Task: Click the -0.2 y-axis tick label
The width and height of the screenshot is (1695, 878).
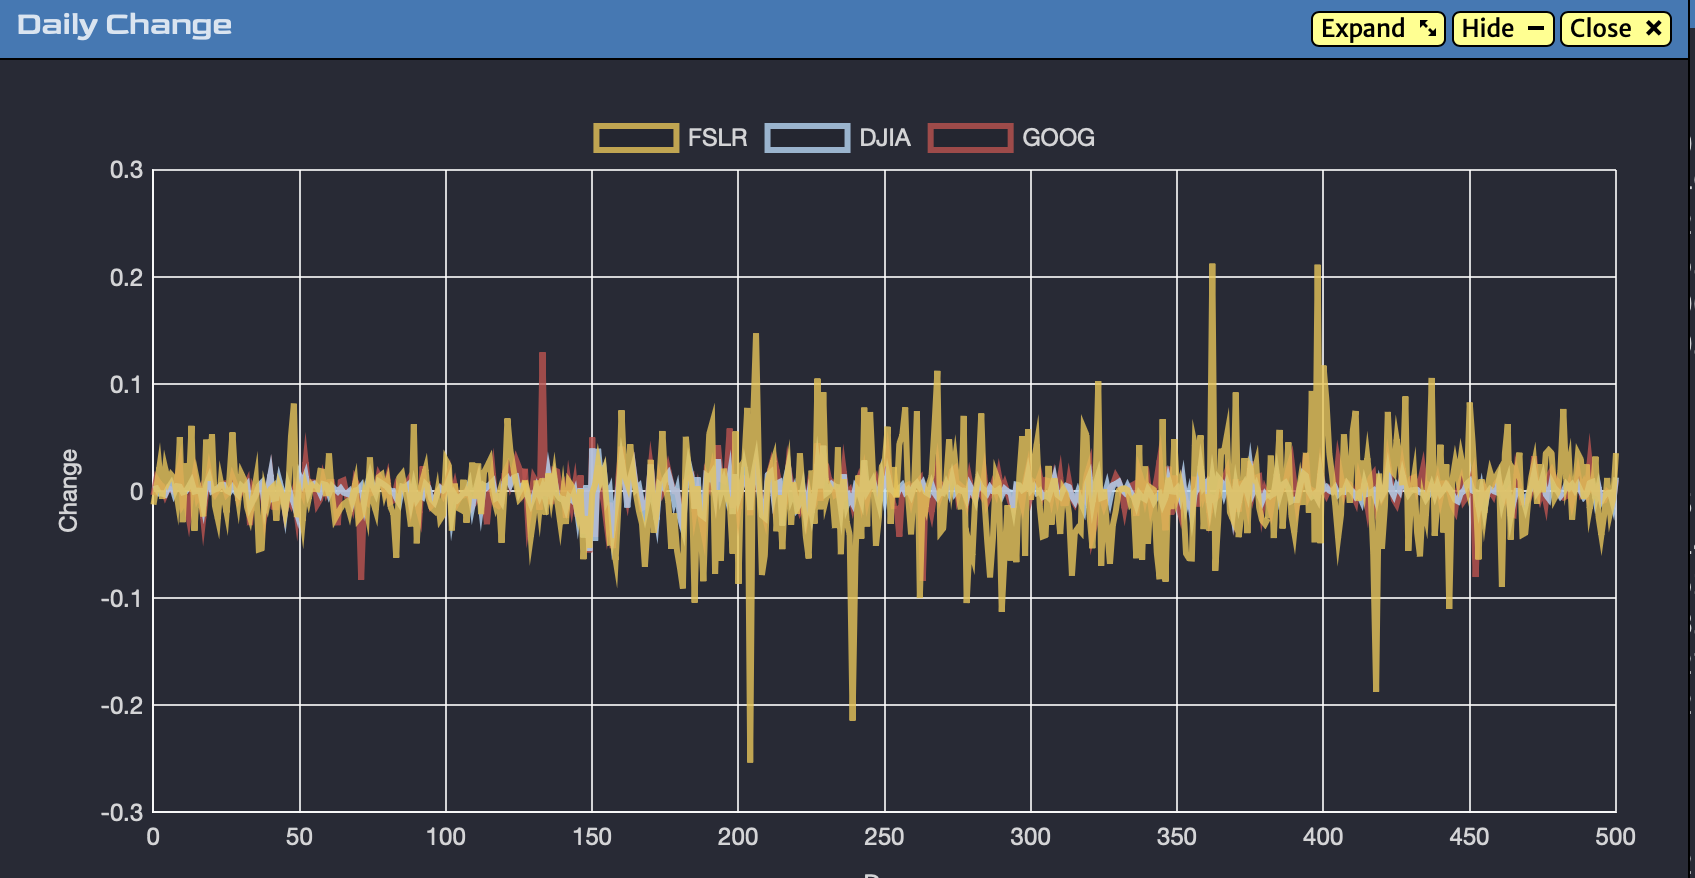Action: (122, 705)
